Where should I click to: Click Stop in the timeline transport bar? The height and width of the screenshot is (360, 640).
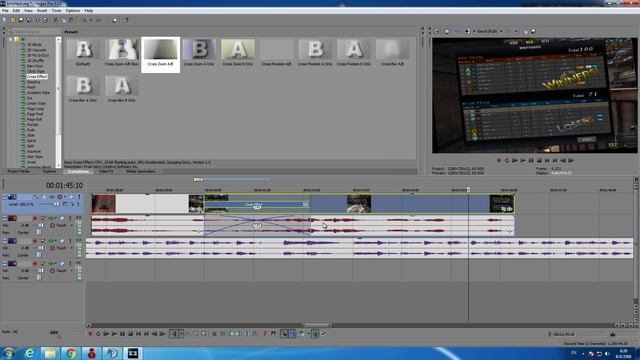pos(130,334)
